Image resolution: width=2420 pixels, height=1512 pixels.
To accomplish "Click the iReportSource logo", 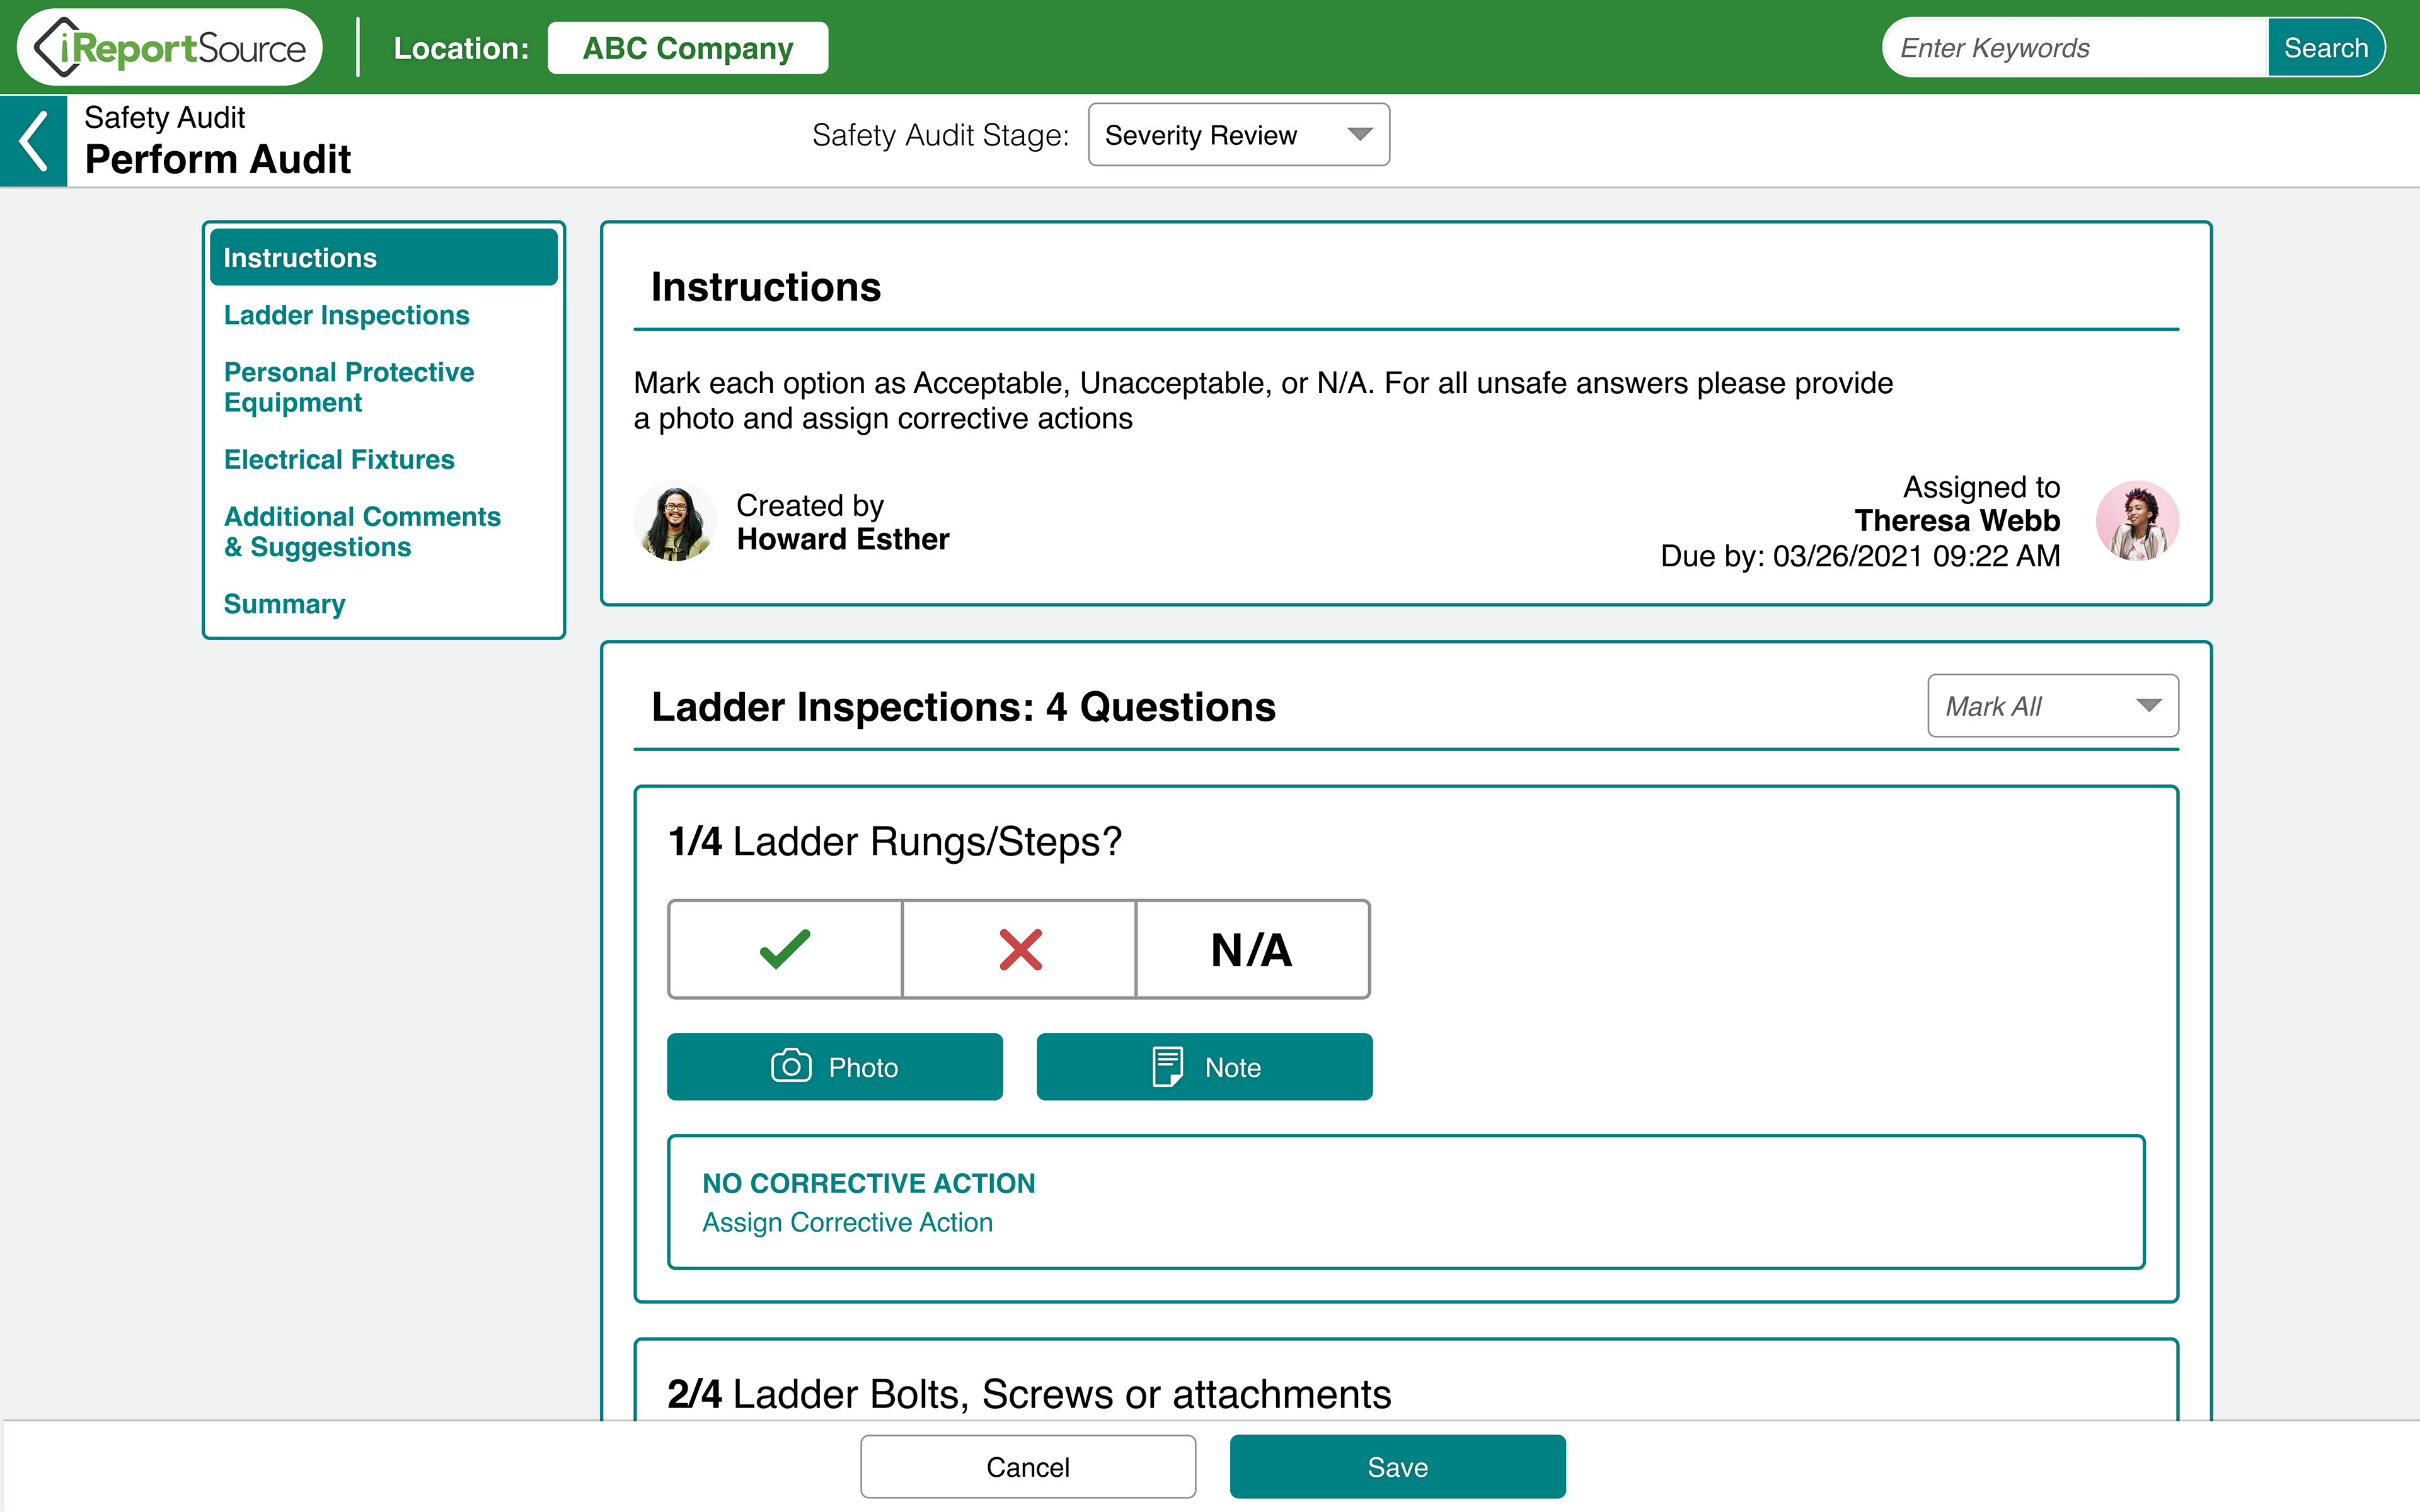I will coord(170,47).
